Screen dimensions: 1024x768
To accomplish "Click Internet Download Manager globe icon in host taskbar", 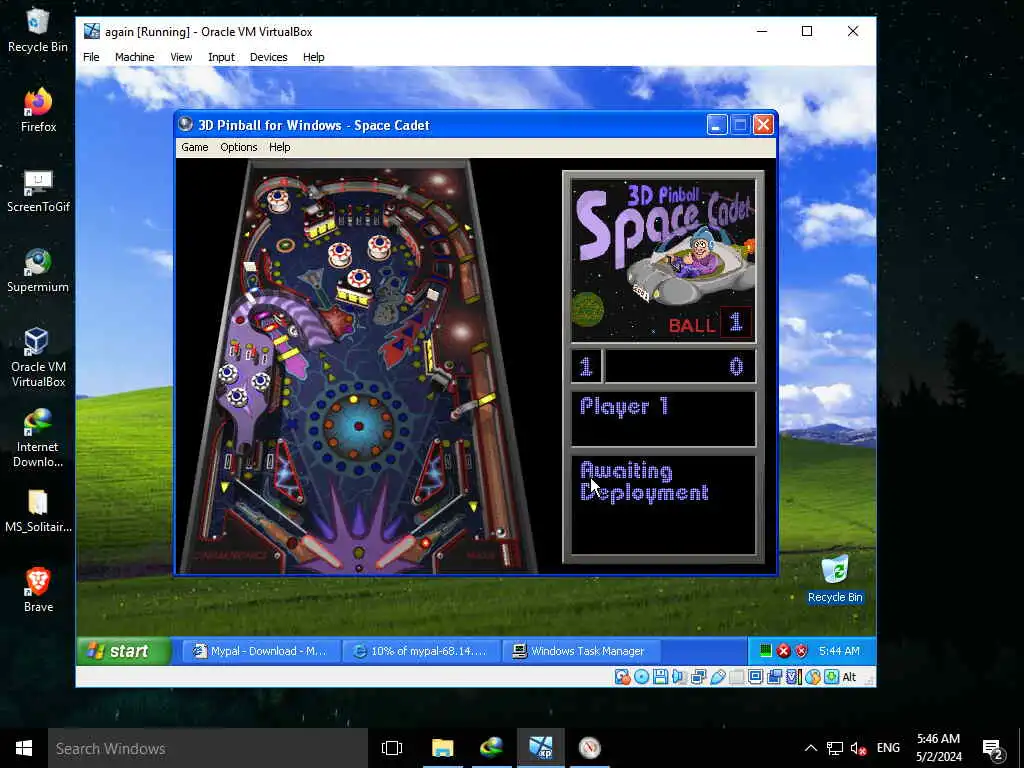I will (491, 748).
